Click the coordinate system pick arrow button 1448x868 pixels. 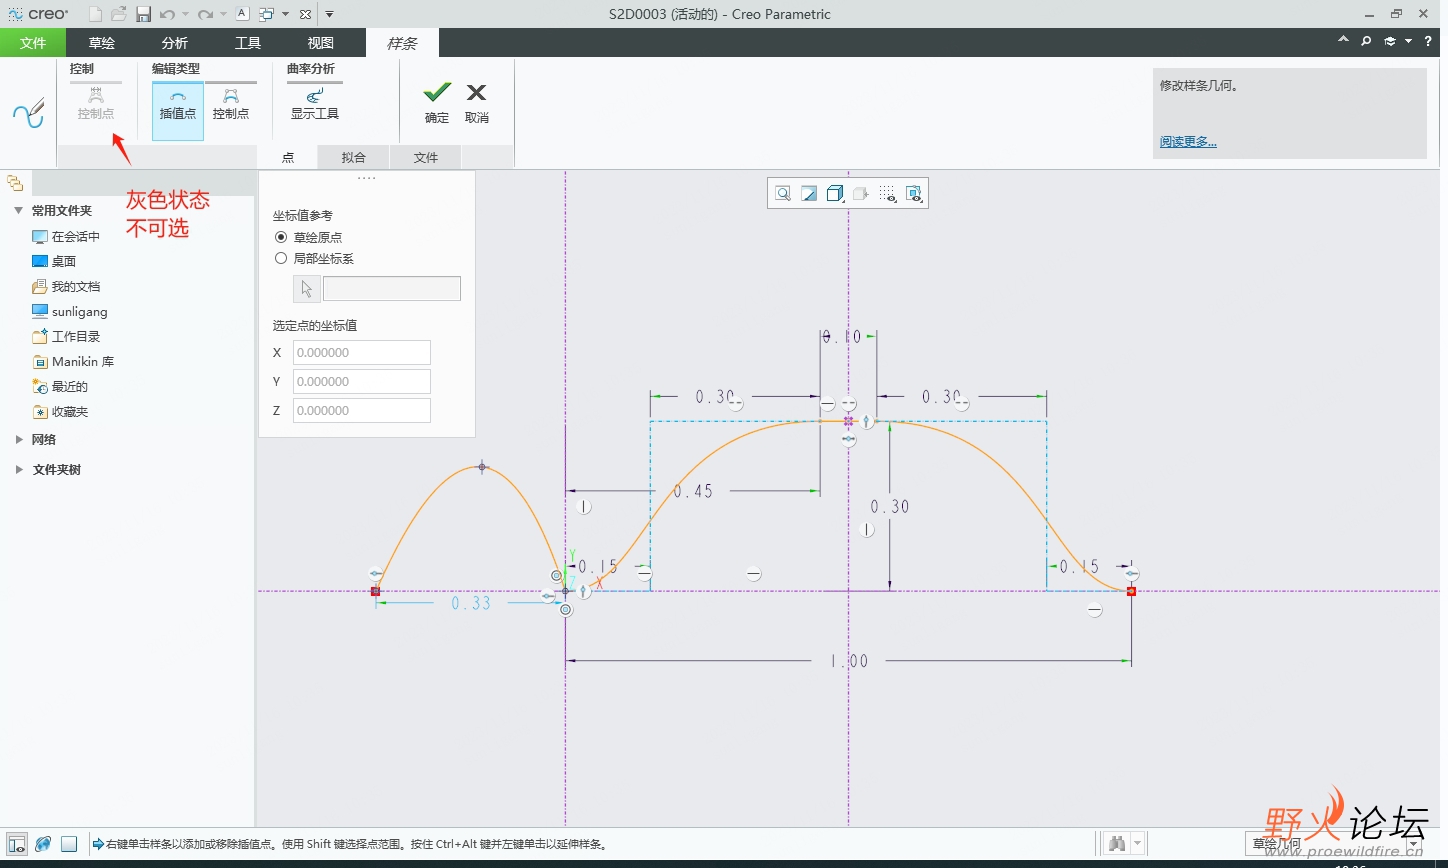coord(306,289)
